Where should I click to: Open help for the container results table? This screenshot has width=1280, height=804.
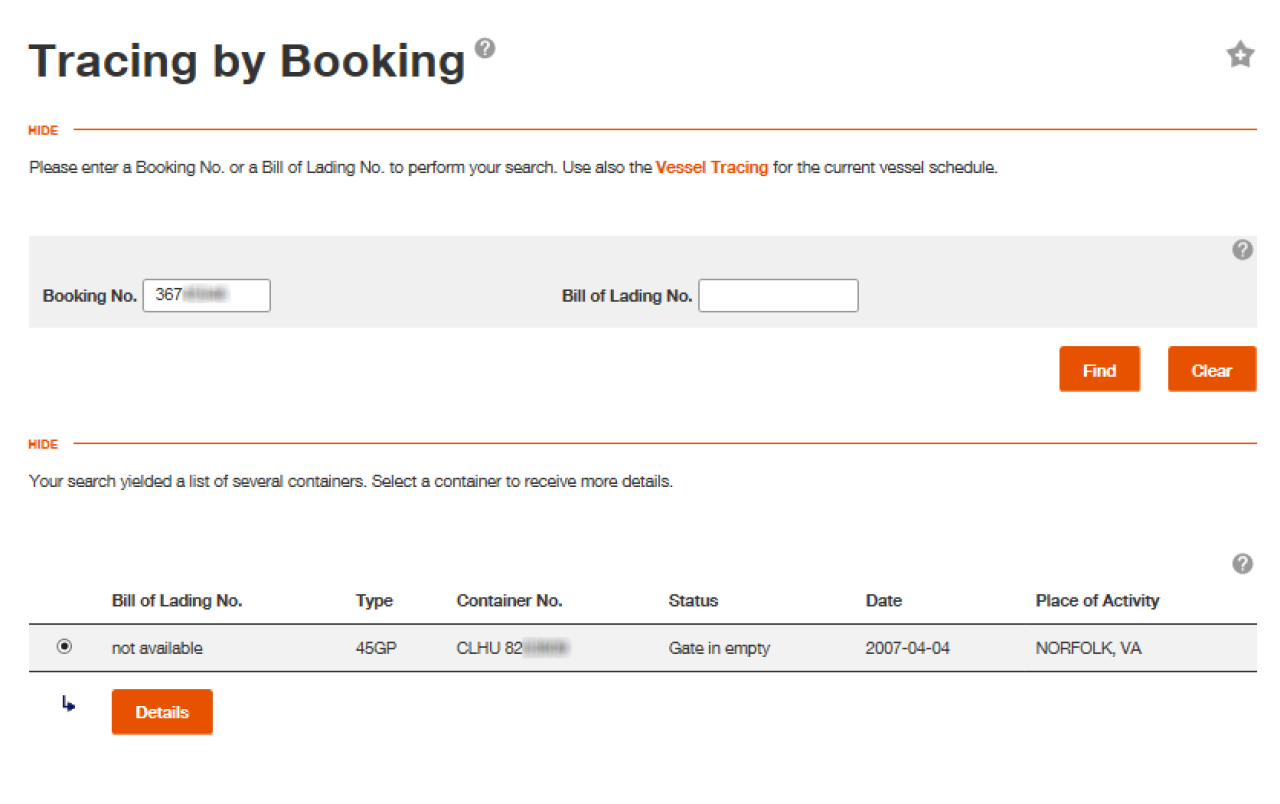point(1243,564)
